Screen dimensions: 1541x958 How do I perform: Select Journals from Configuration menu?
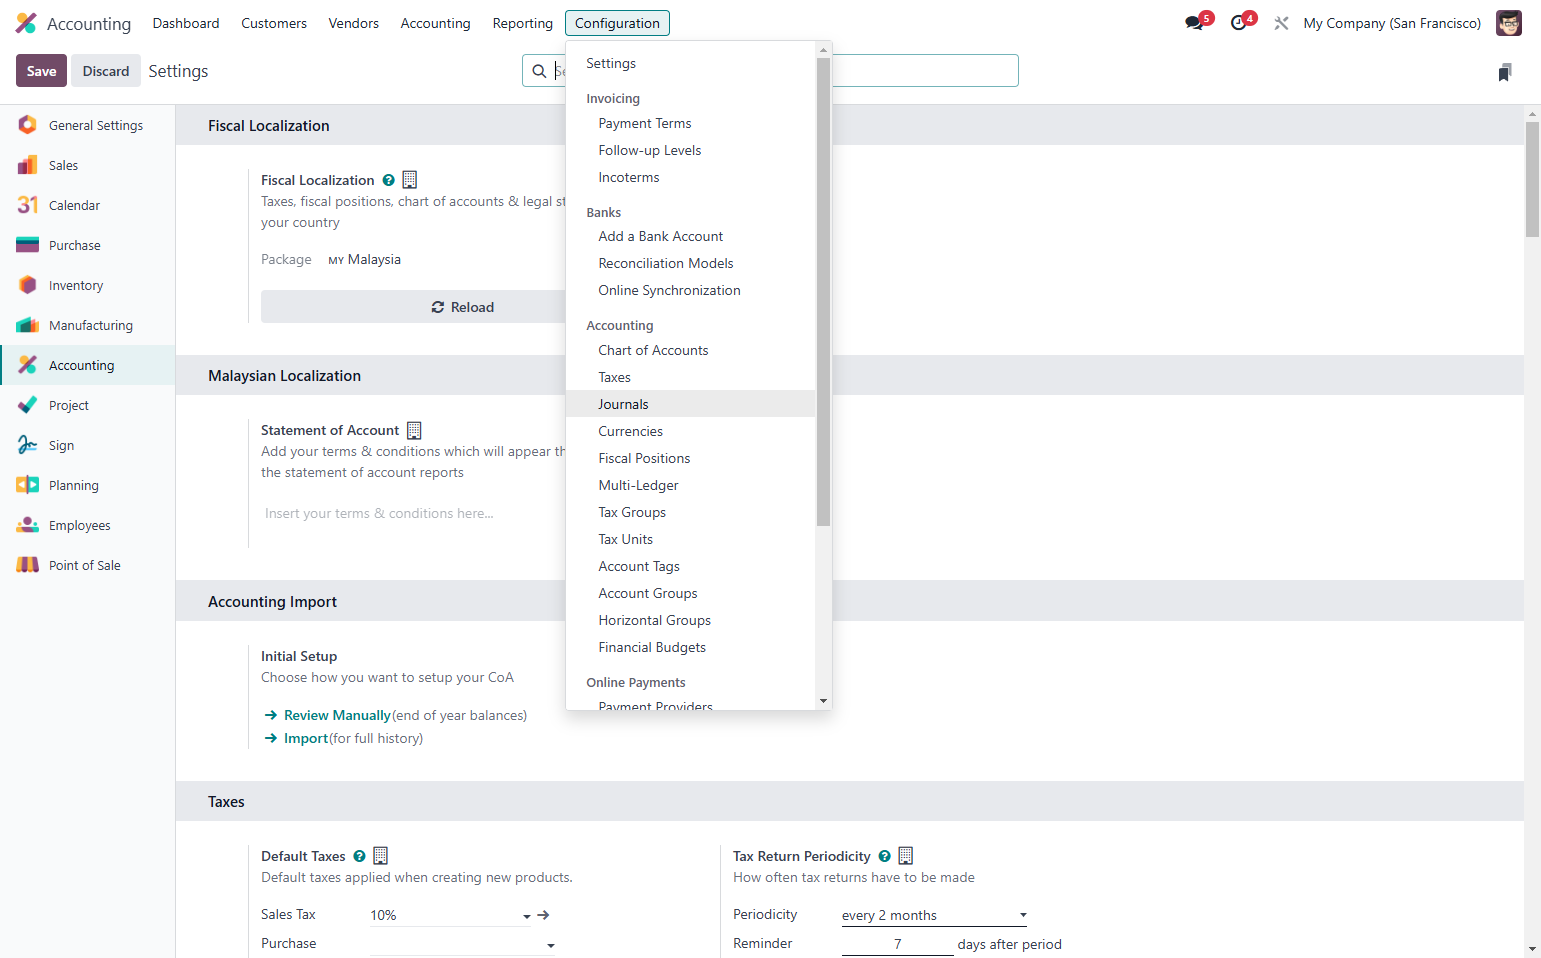click(691, 404)
